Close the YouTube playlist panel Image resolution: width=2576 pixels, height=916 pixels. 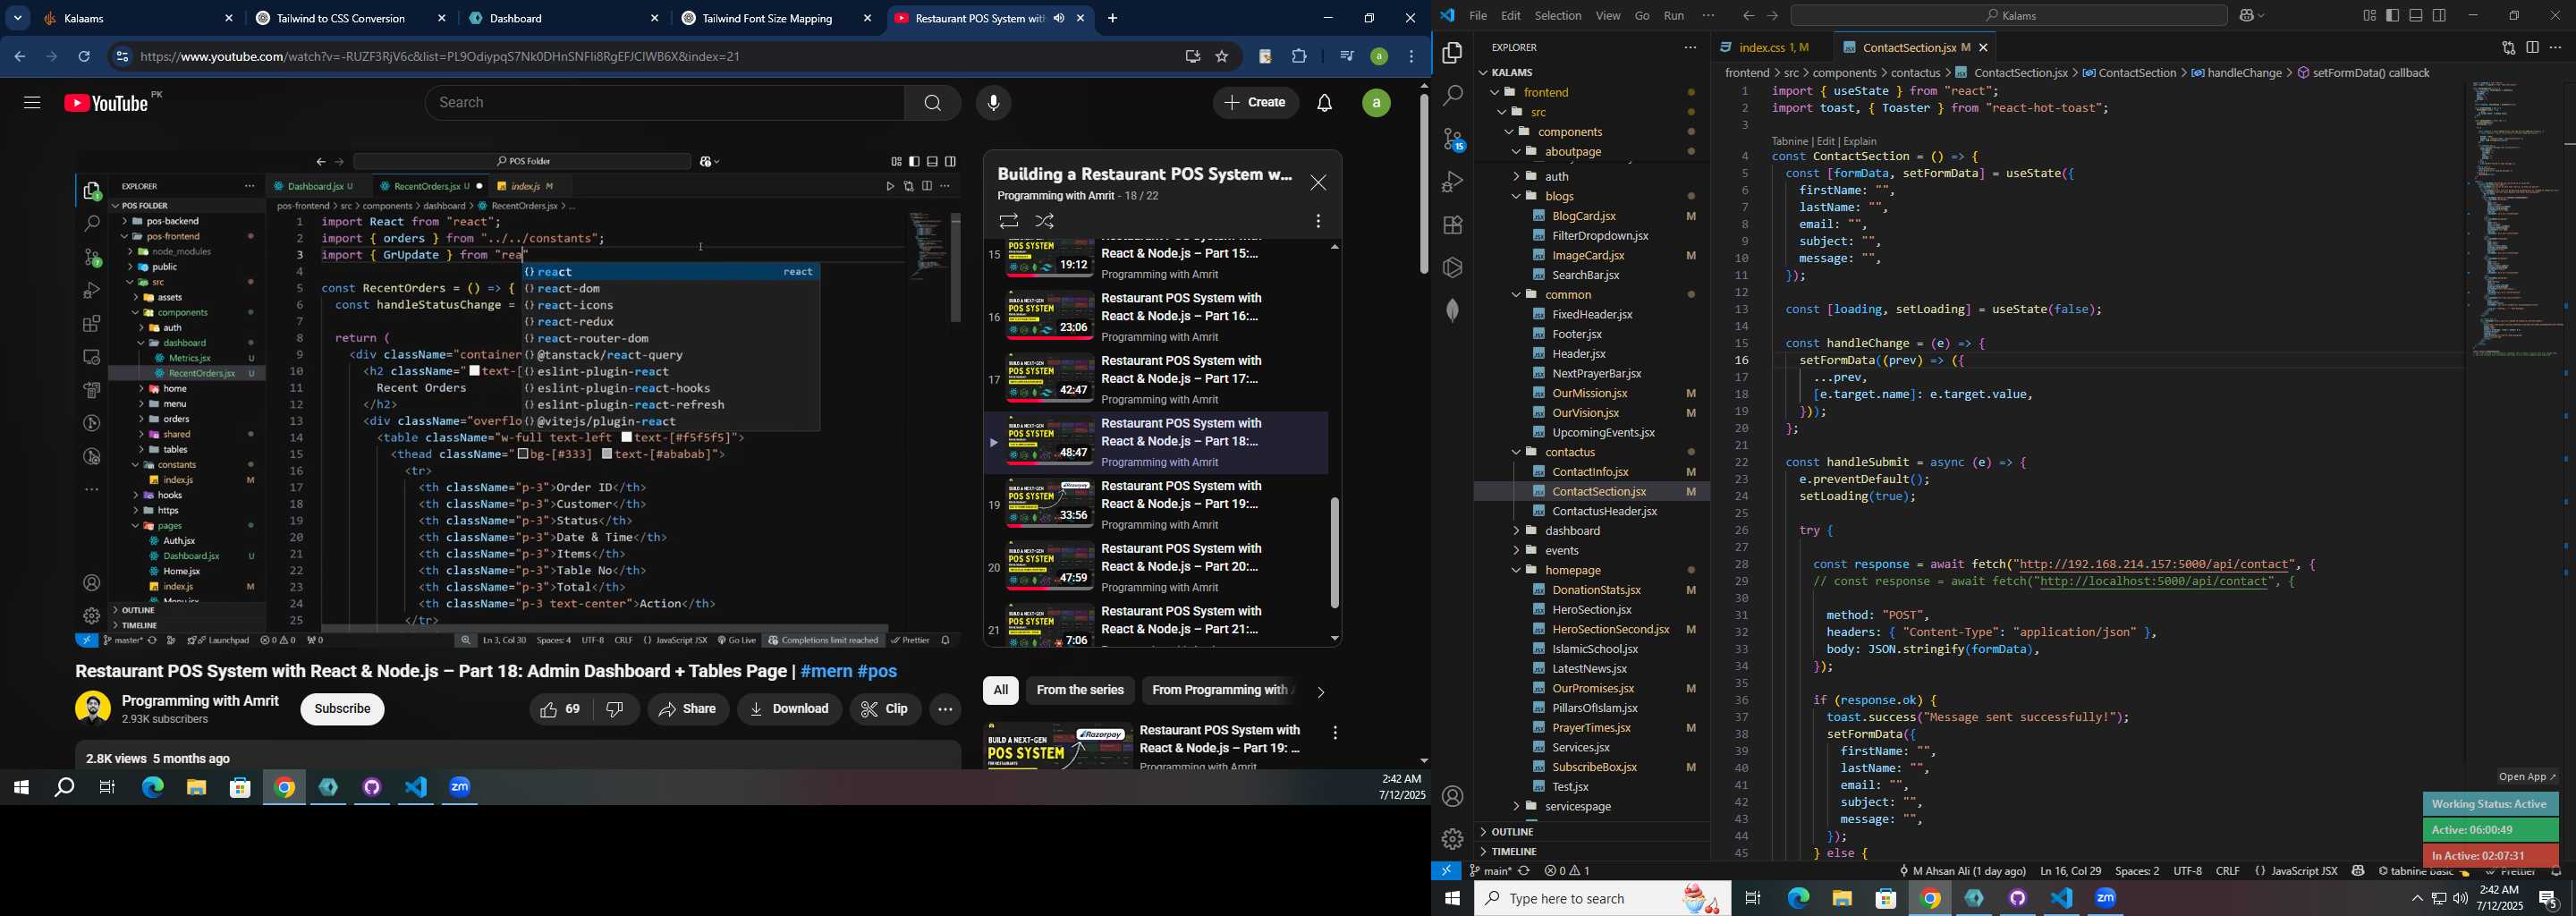(x=1318, y=183)
